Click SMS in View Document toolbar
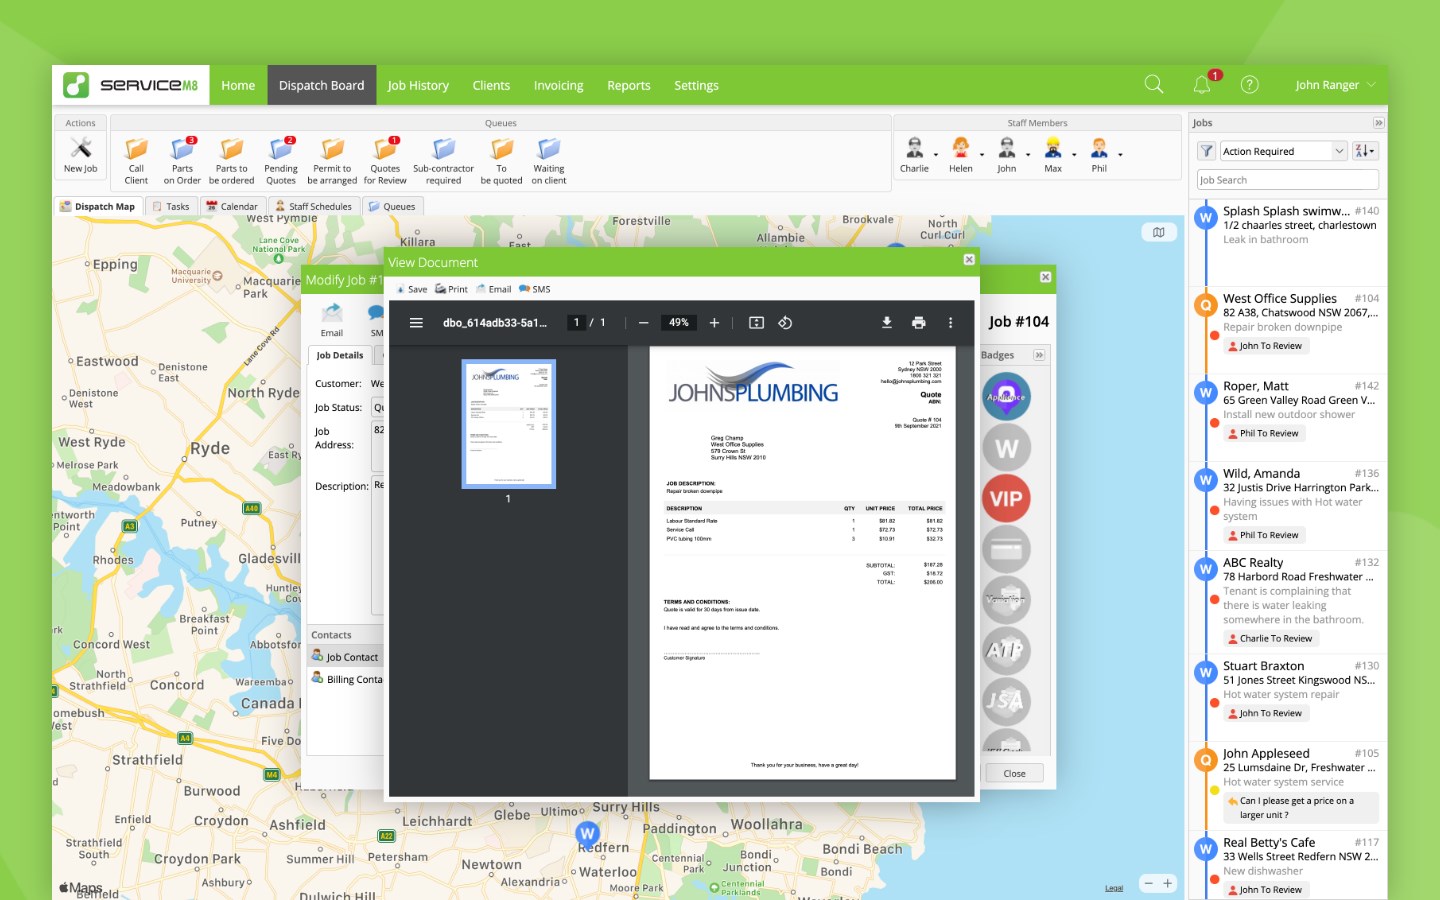This screenshot has width=1440, height=900. point(534,289)
